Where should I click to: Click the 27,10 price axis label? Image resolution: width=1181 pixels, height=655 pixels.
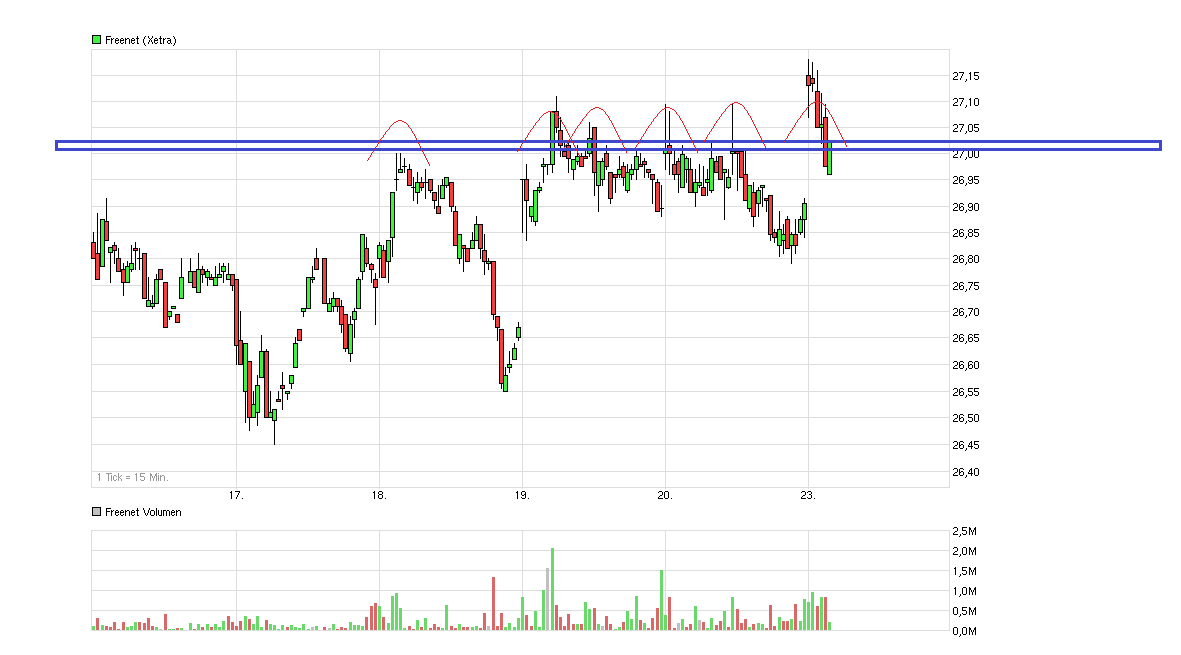[966, 102]
